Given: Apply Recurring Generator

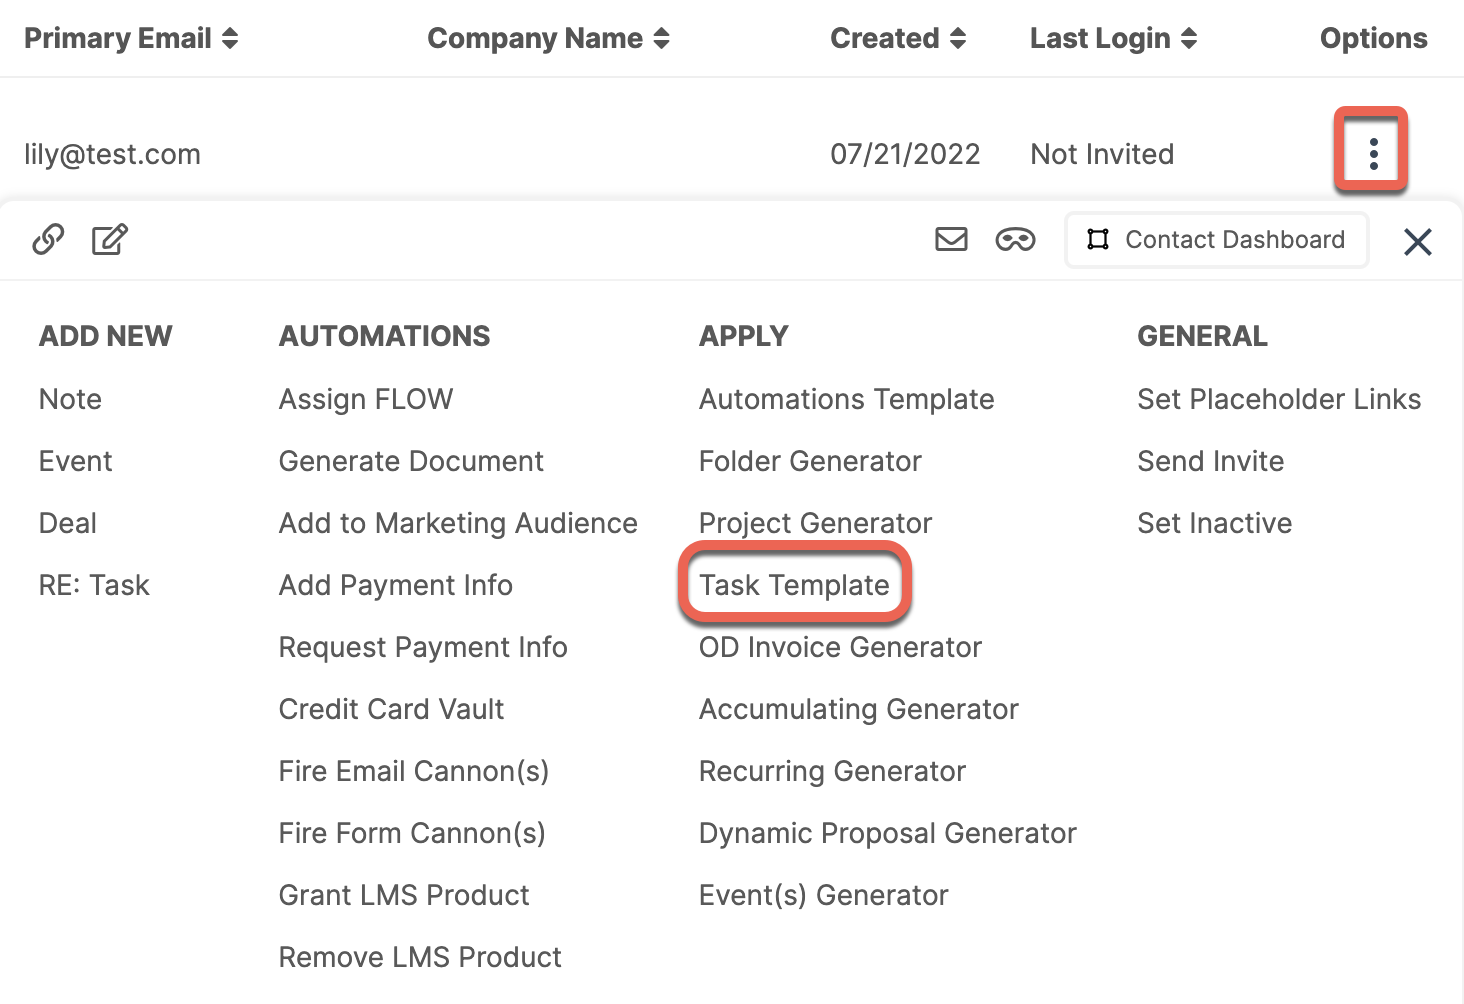Looking at the screenshot, I should [832, 771].
